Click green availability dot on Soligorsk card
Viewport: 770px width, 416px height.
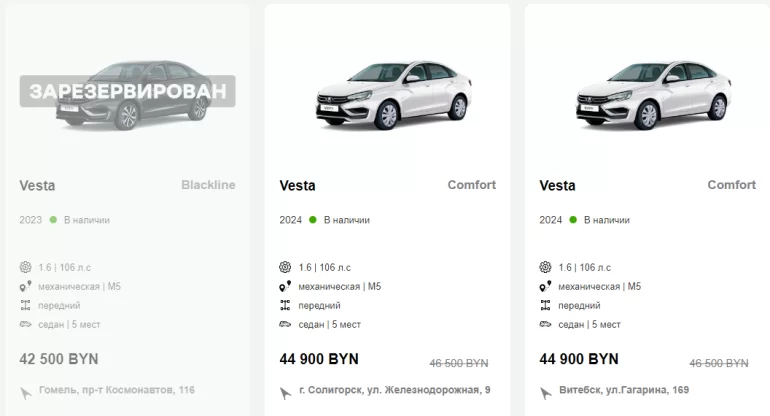(x=312, y=220)
